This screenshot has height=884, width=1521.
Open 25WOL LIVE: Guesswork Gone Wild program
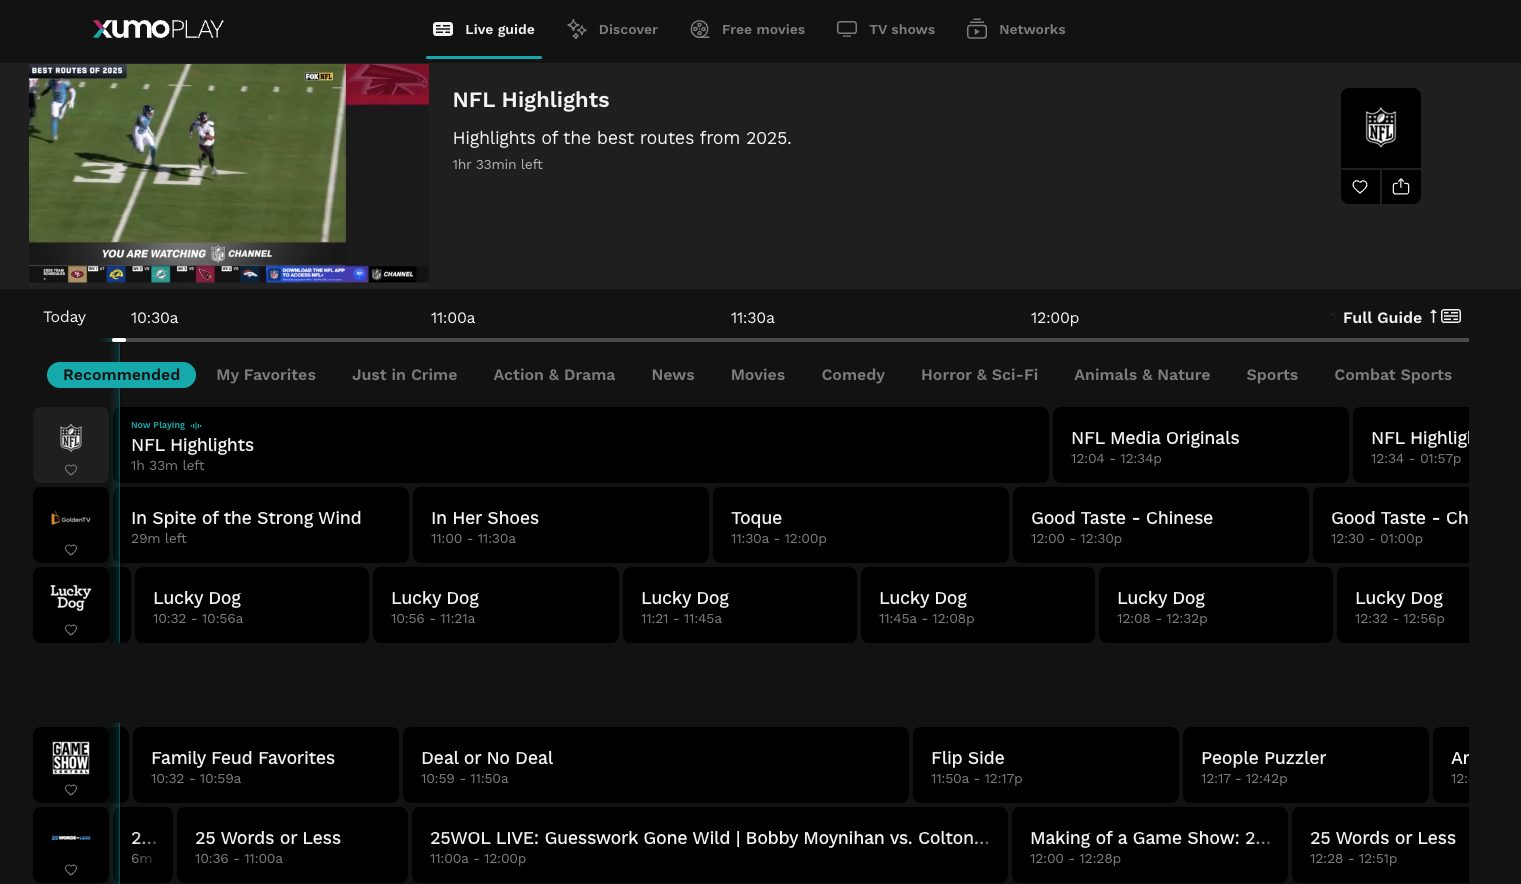click(x=710, y=845)
